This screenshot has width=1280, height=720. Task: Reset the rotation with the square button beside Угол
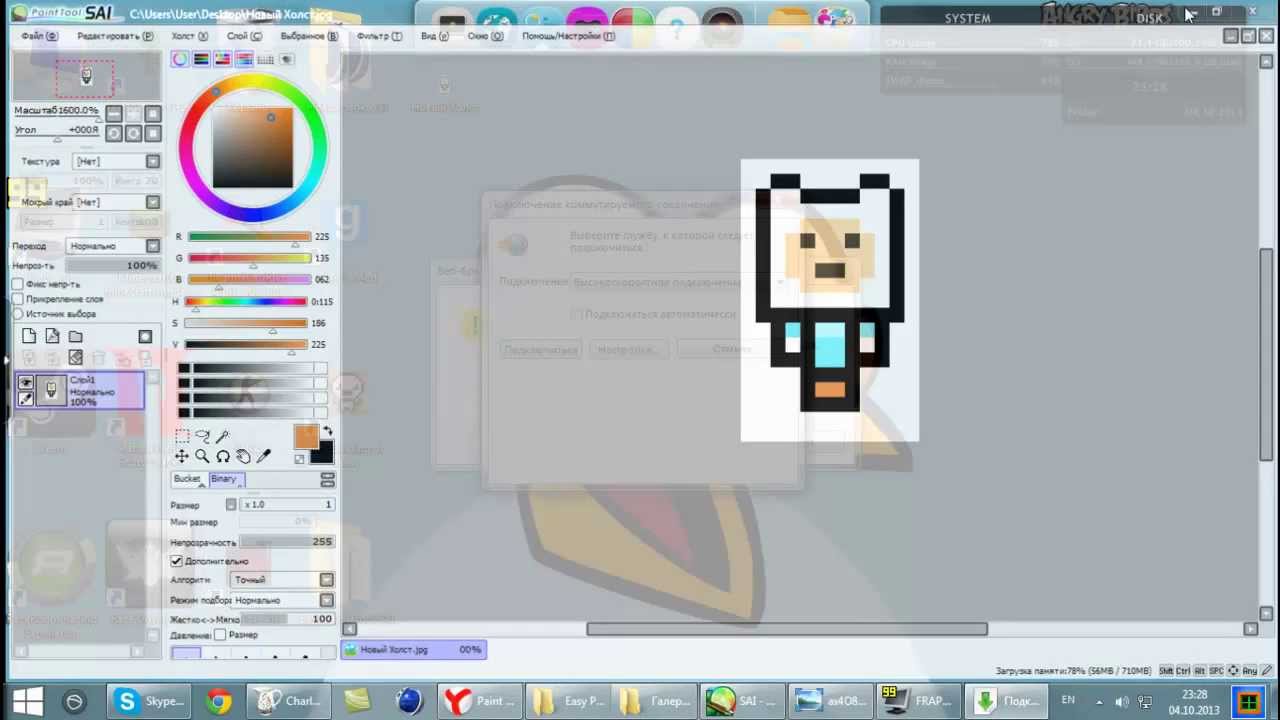coord(152,133)
